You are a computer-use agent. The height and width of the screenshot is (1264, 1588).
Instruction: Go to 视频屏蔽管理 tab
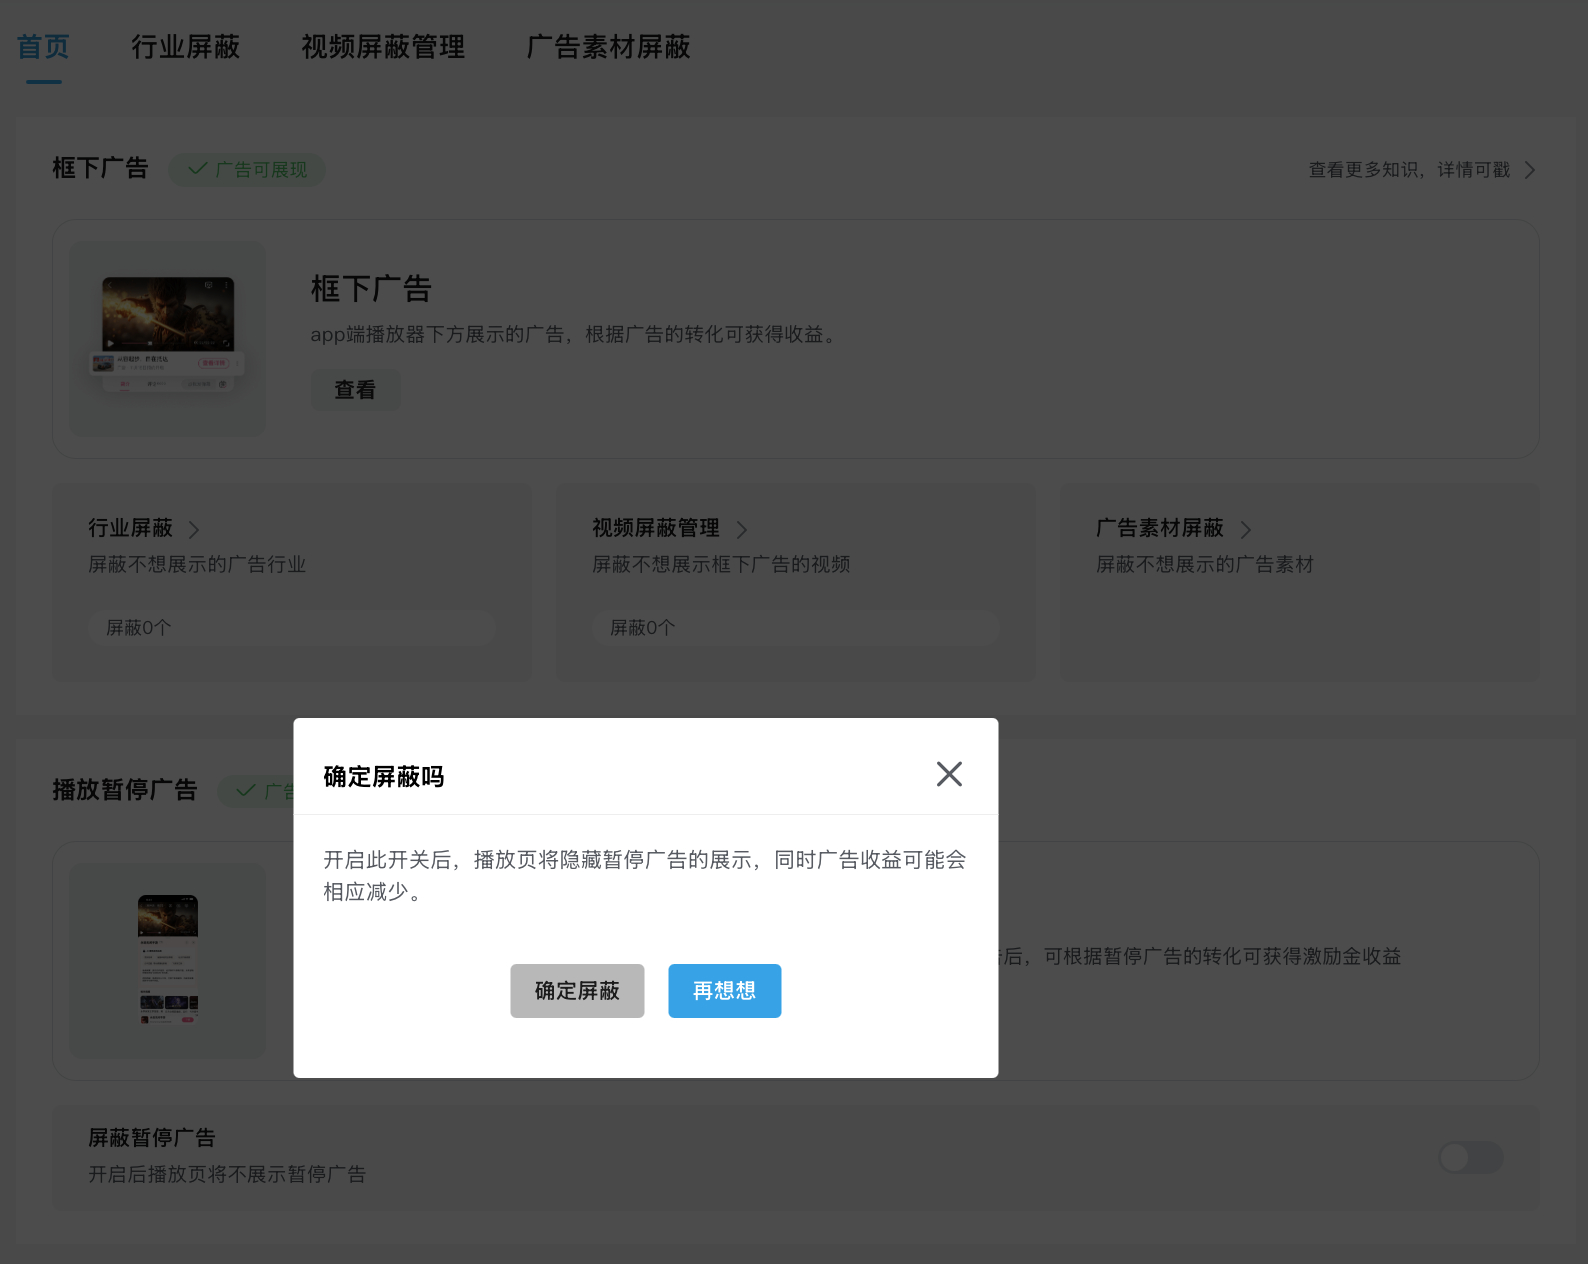384,47
